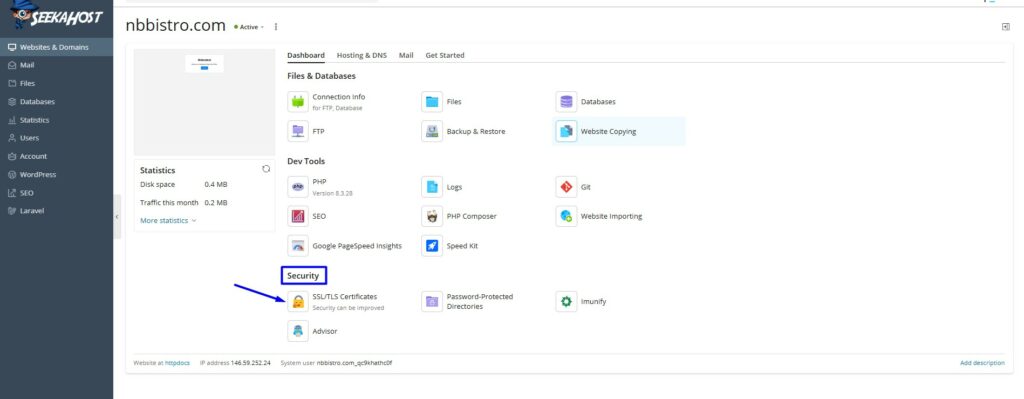Image resolution: width=1024 pixels, height=399 pixels.
Task: Open the httpdocs link
Action: [177, 362]
